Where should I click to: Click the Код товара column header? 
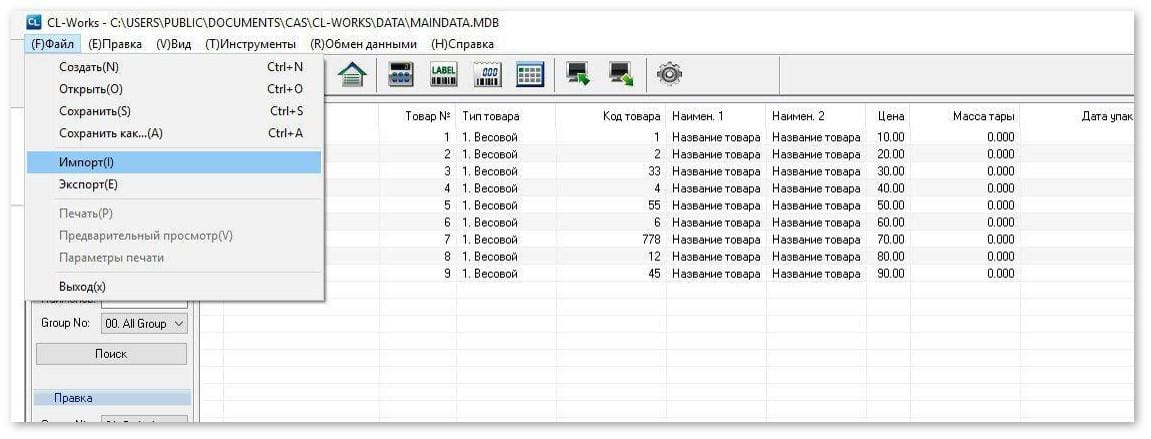(611, 116)
